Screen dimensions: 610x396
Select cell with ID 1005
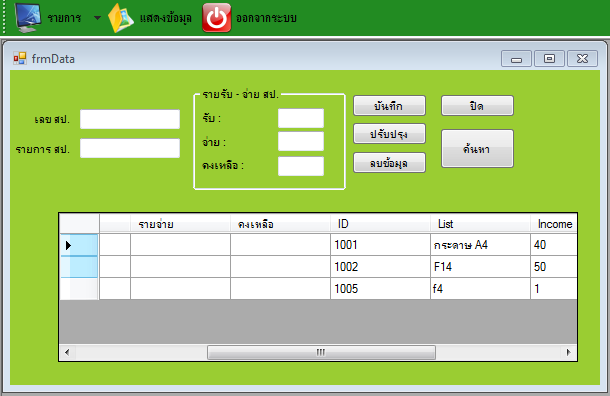(380, 289)
